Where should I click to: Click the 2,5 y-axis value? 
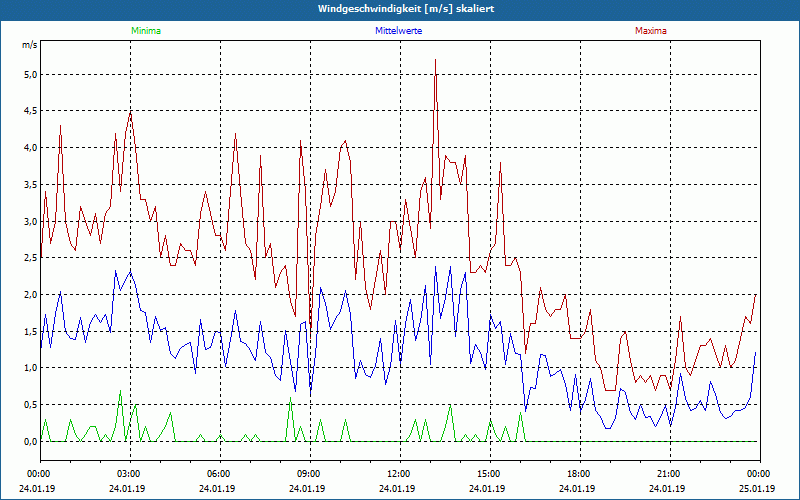(x=31, y=258)
